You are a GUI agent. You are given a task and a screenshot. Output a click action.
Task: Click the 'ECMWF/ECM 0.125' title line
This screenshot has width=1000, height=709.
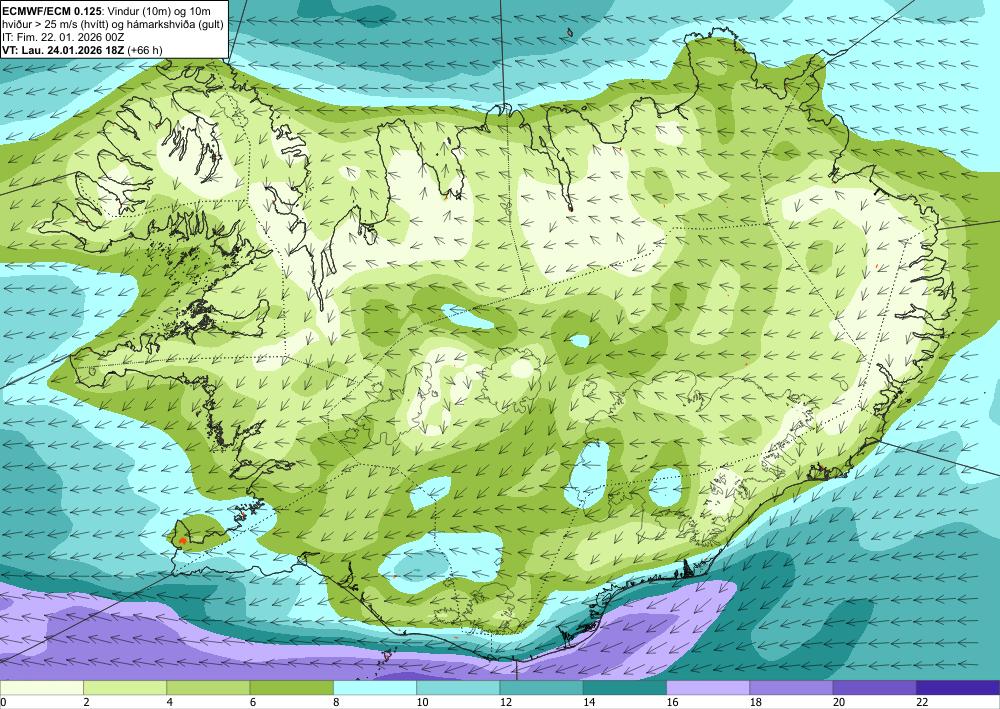click(x=107, y=11)
